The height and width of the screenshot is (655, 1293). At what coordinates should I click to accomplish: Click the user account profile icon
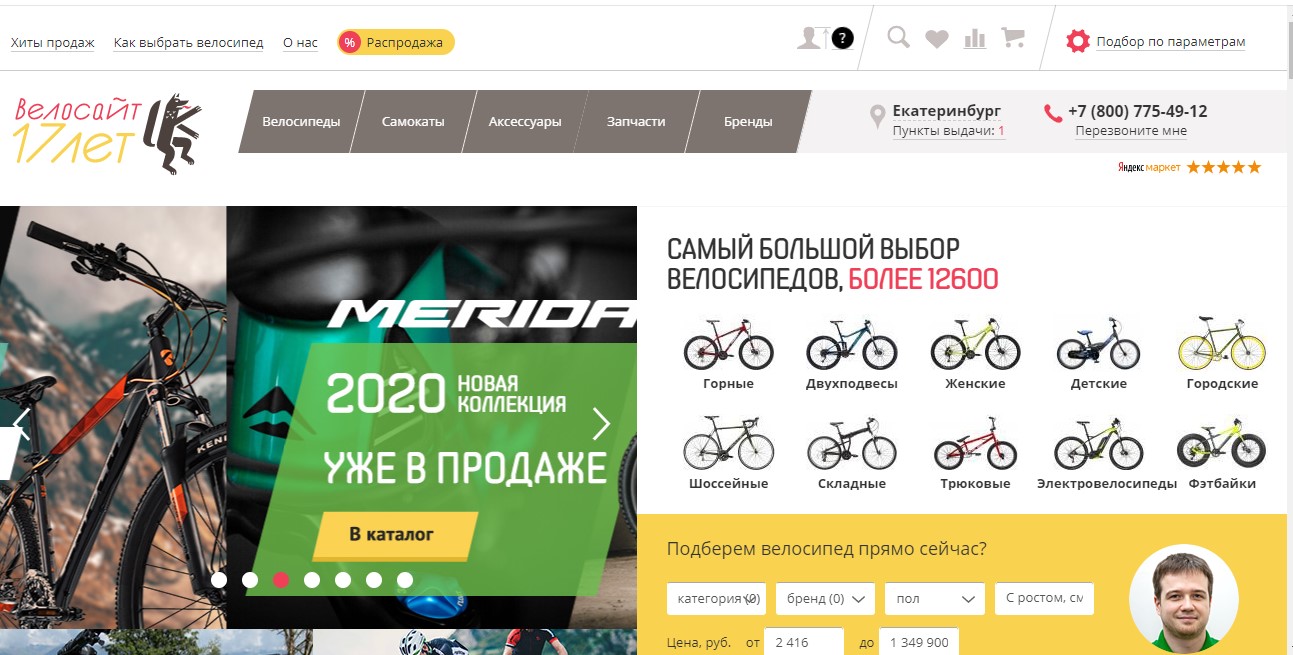point(809,38)
